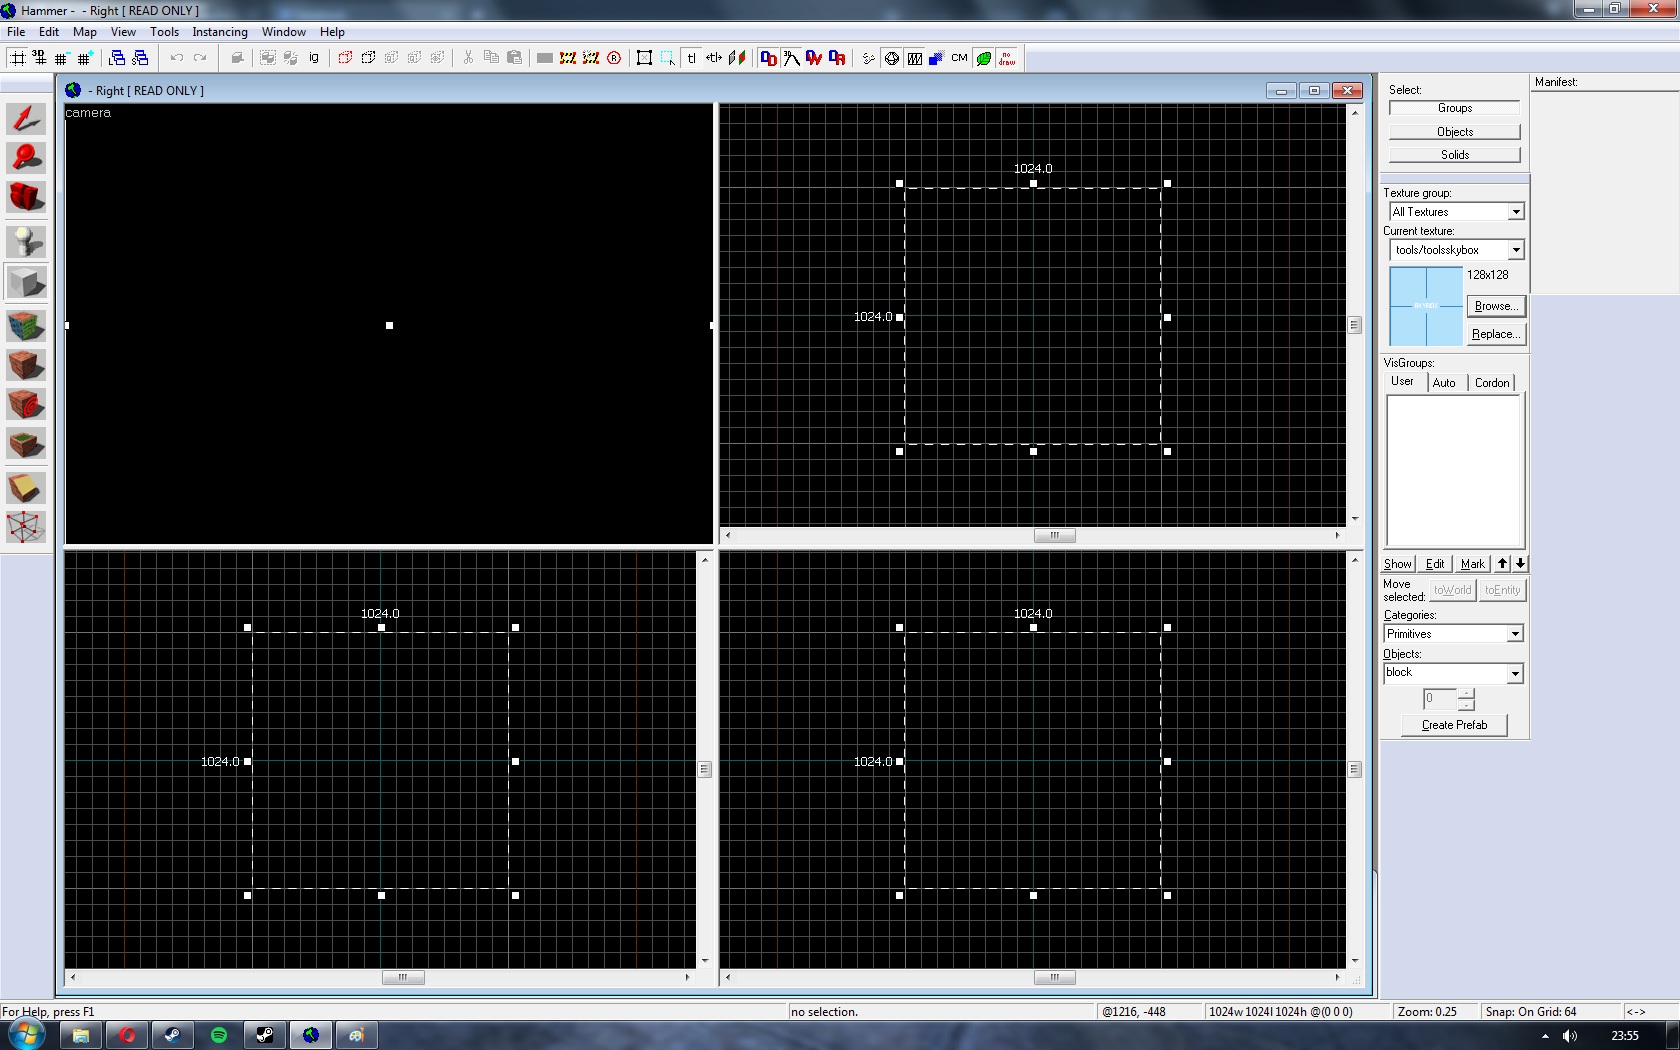Set selection mode to Groups

pyautogui.click(x=1455, y=108)
